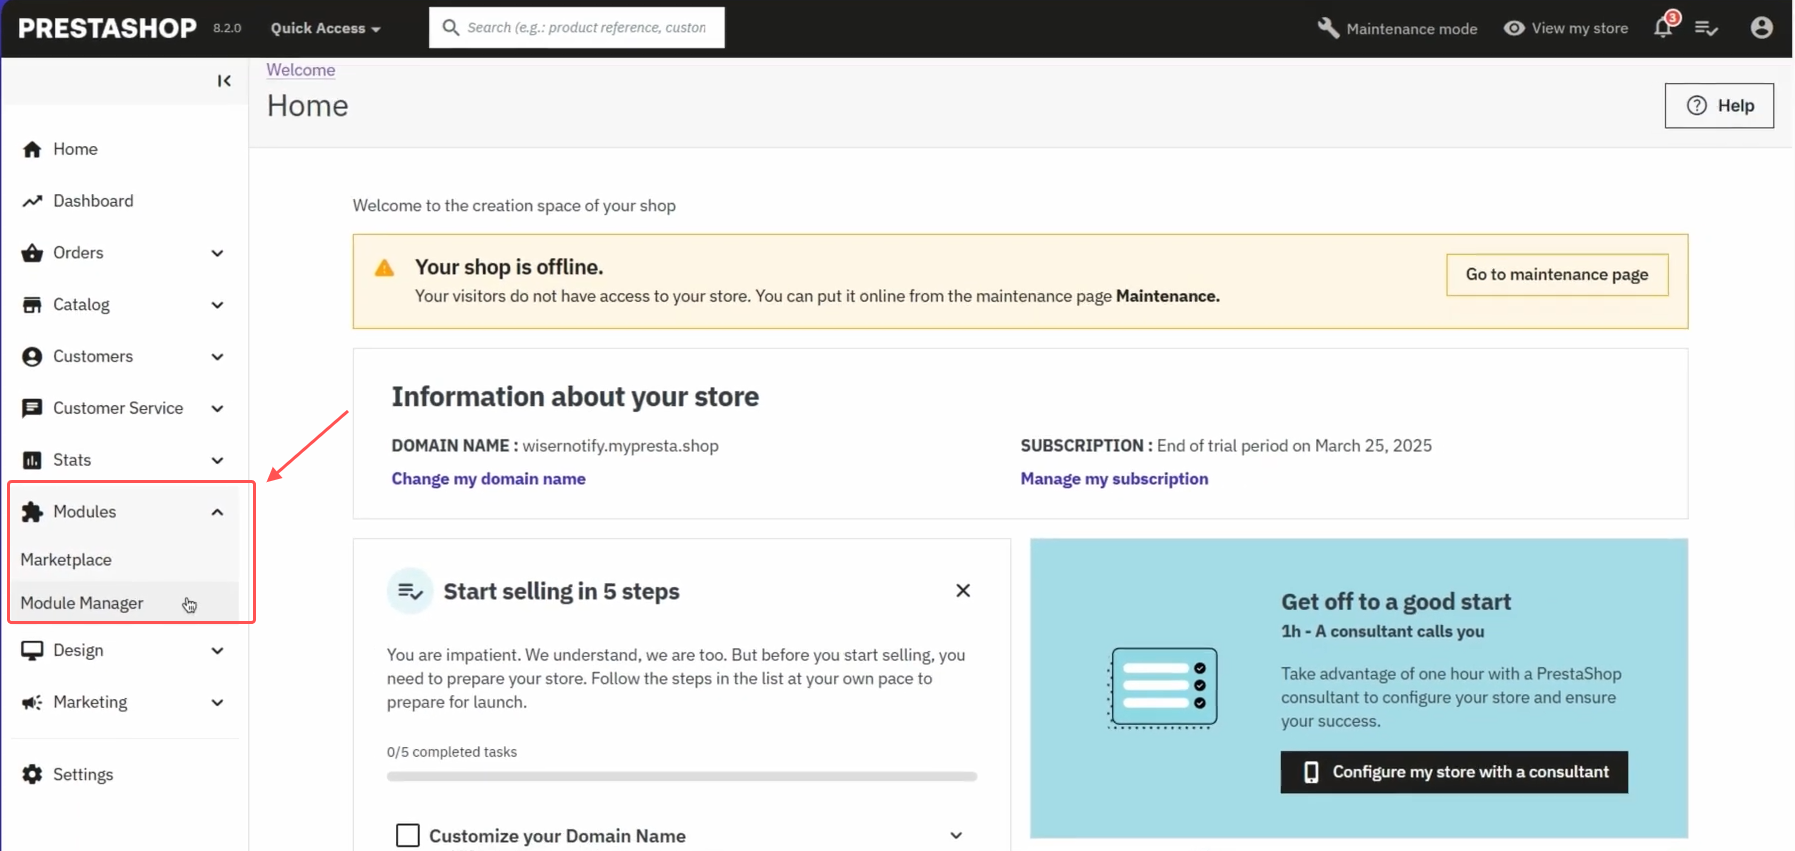Click the Marketing megaphone icon
The image size is (1795, 851).
click(x=32, y=702)
